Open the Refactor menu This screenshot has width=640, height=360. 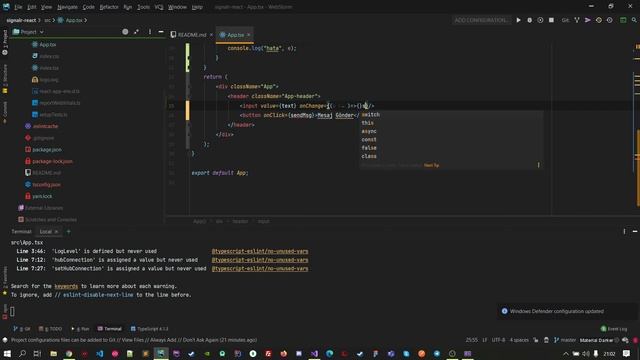tap(109, 7)
